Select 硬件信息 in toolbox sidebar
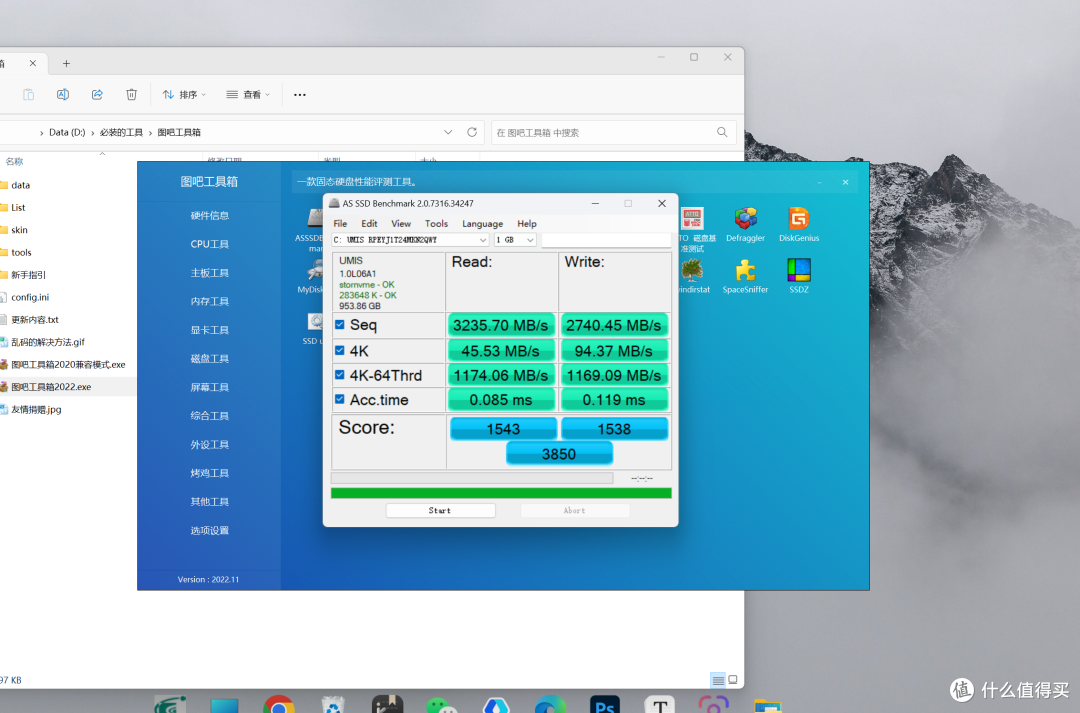This screenshot has height=713, width=1080. 209,216
